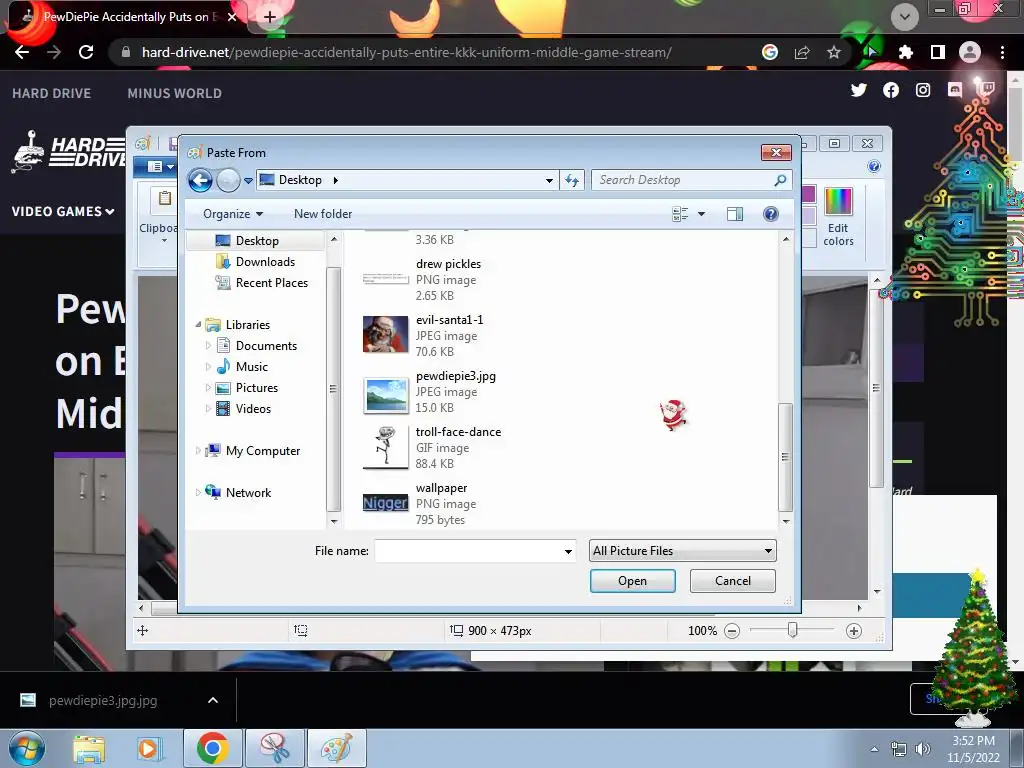
Task: Click the File name input field
Action: click(475, 551)
